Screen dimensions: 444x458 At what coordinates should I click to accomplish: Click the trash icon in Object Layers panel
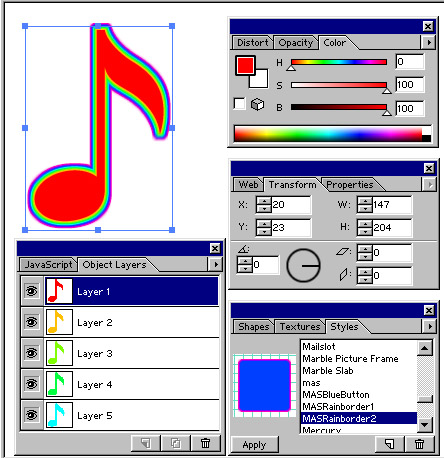coord(206,443)
